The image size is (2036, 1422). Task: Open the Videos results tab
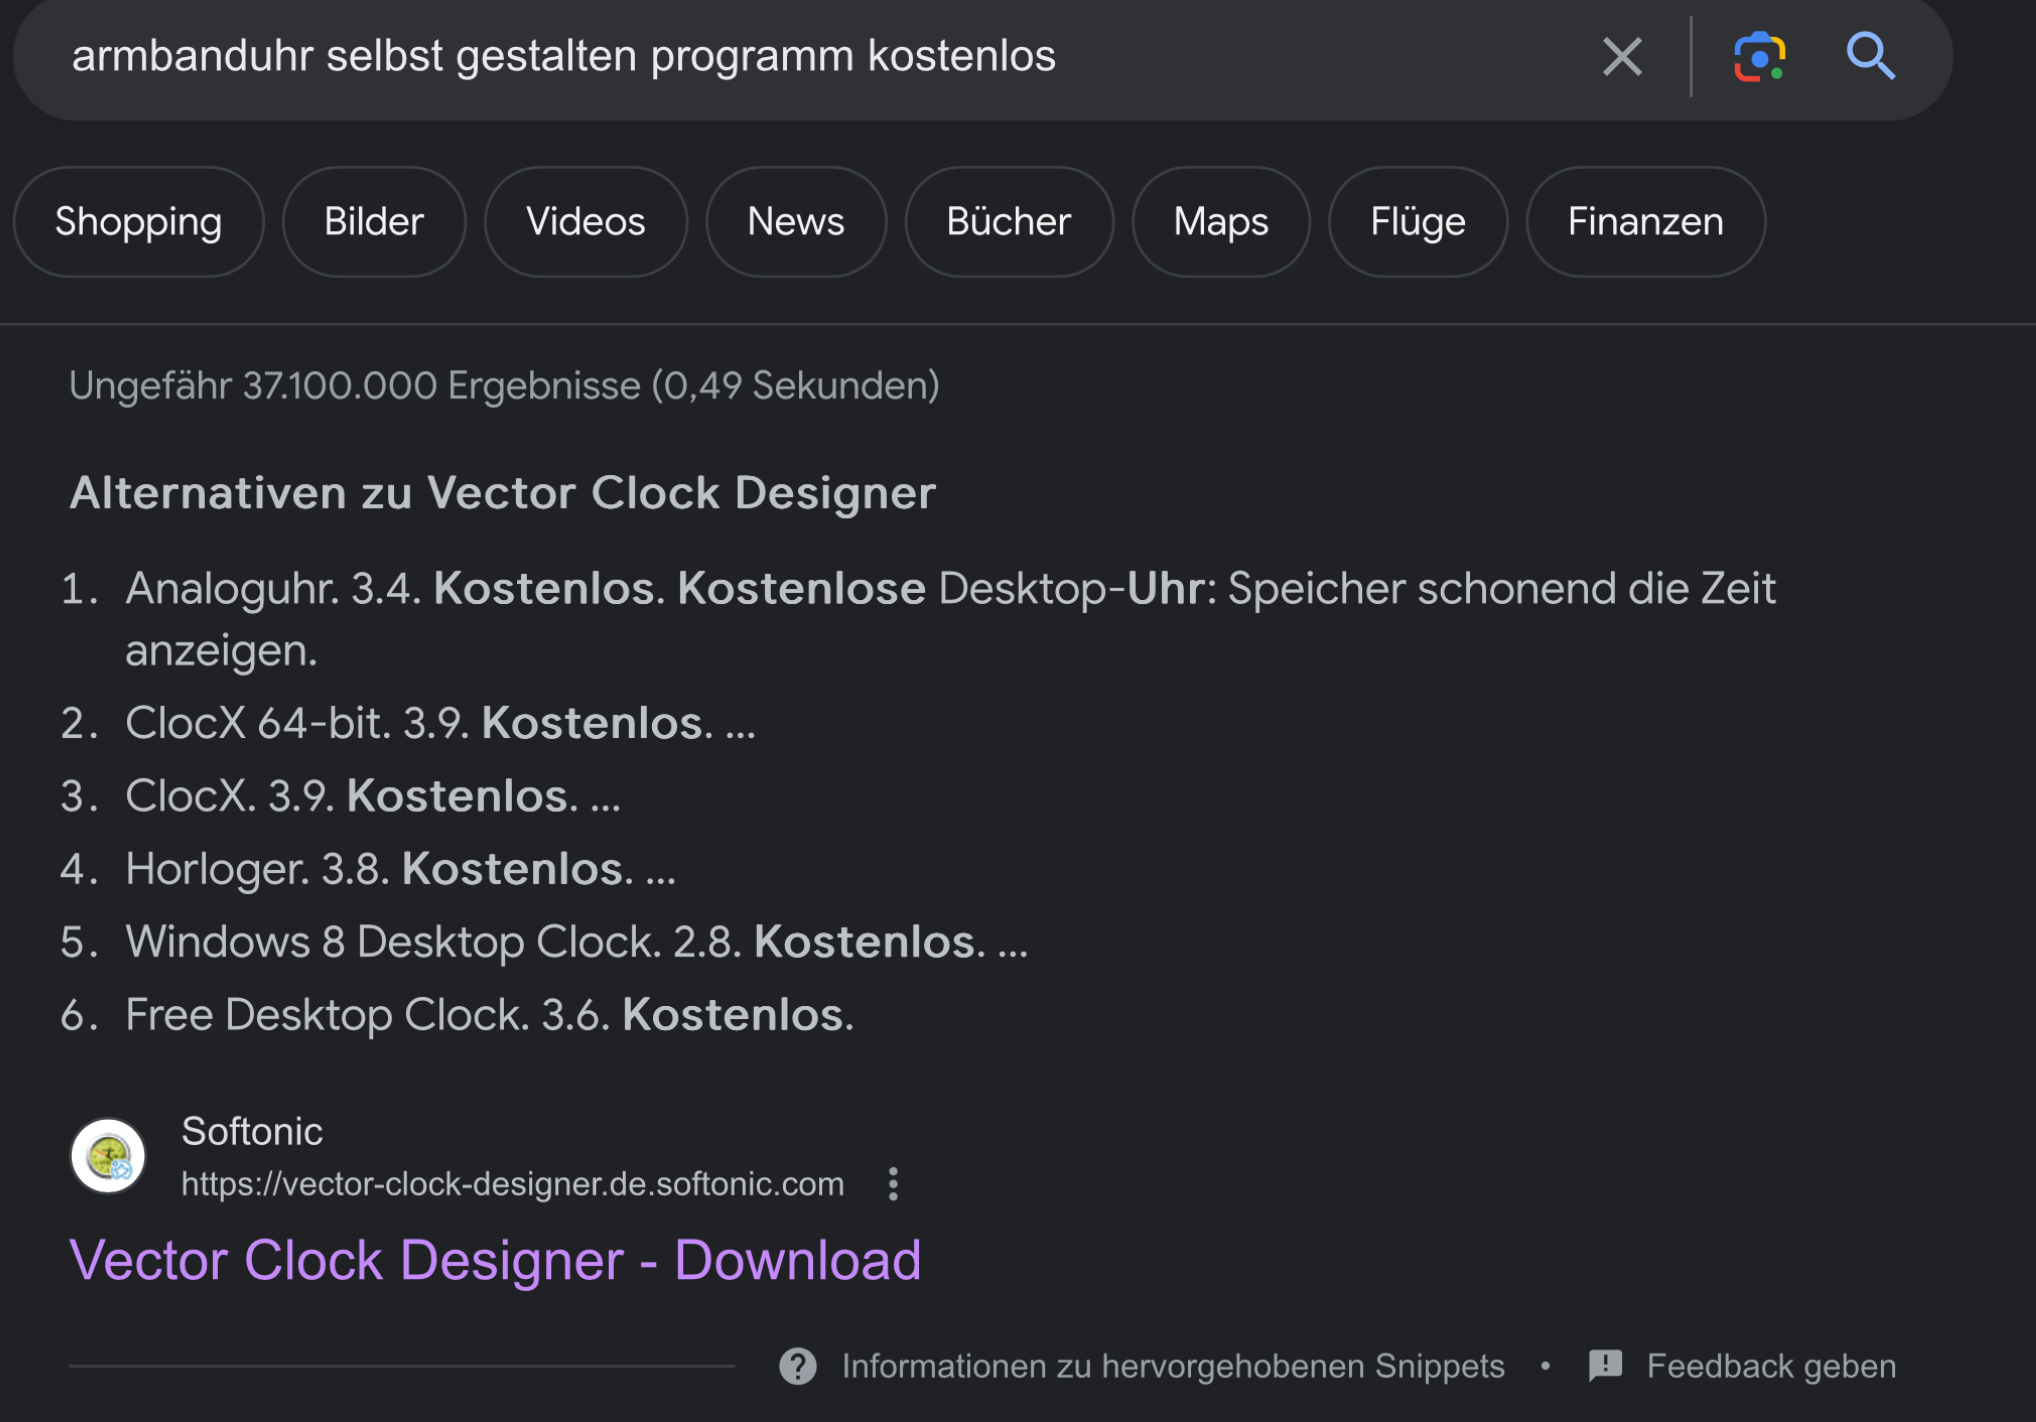click(586, 222)
